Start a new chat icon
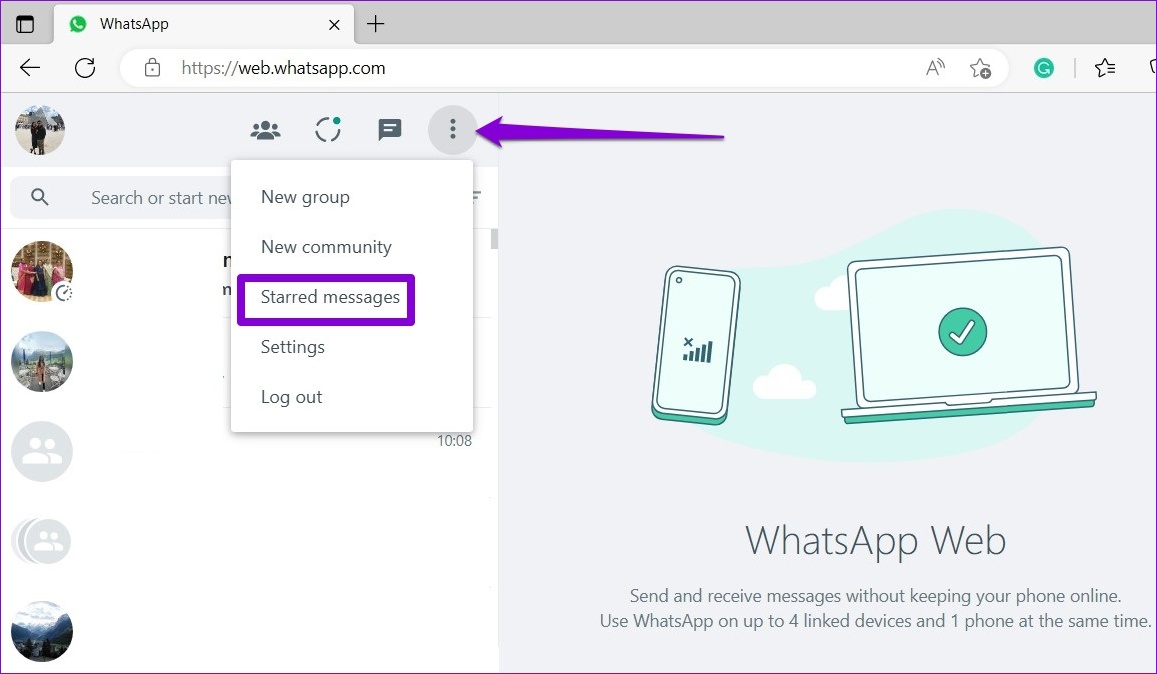Screen dimensions: 1157x674 (x=390, y=131)
